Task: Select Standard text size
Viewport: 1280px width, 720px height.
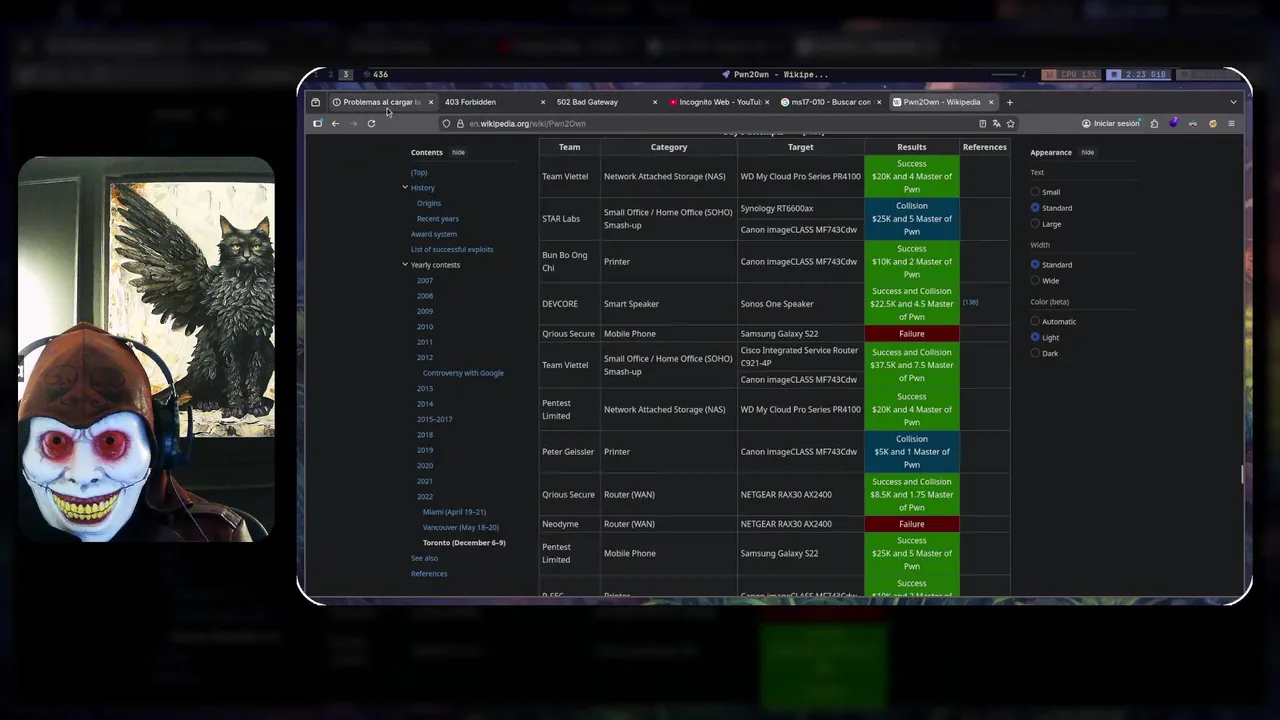Action: [1035, 208]
